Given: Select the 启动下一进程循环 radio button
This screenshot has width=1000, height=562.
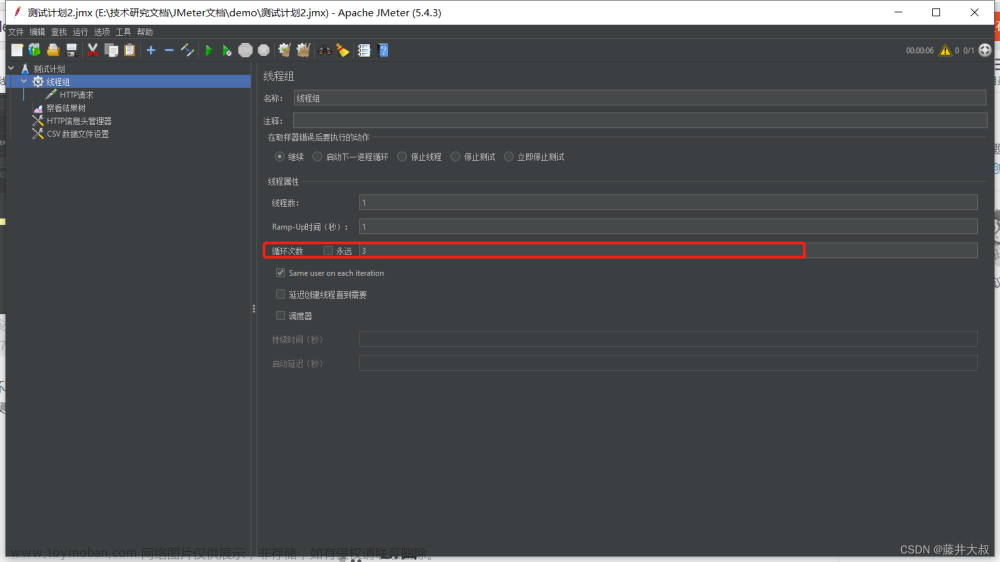Looking at the screenshot, I should [x=317, y=157].
